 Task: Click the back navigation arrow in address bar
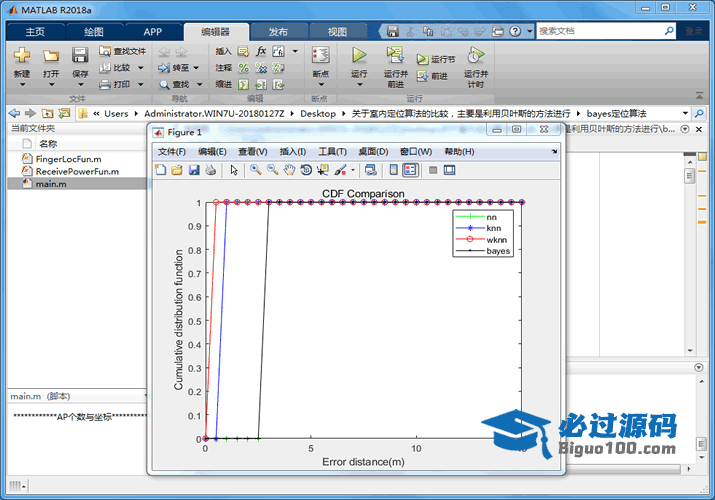tap(14, 113)
